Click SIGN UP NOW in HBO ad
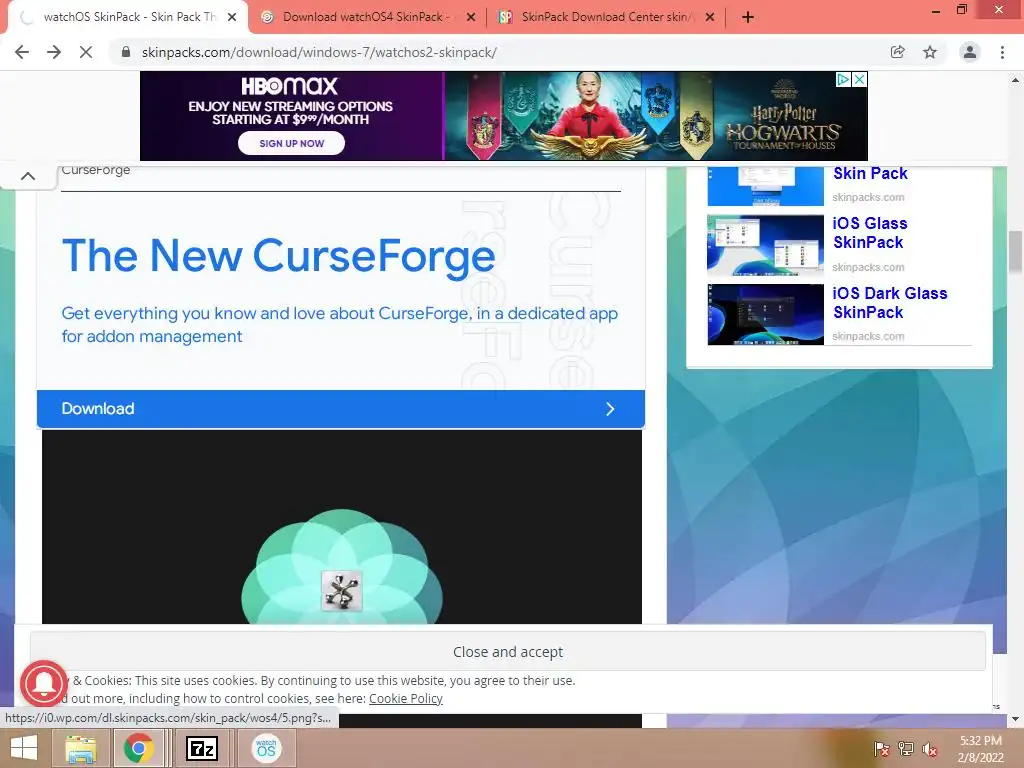Viewport: 1024px width, 768px height. pyautogui.click(x=291, y=143)
